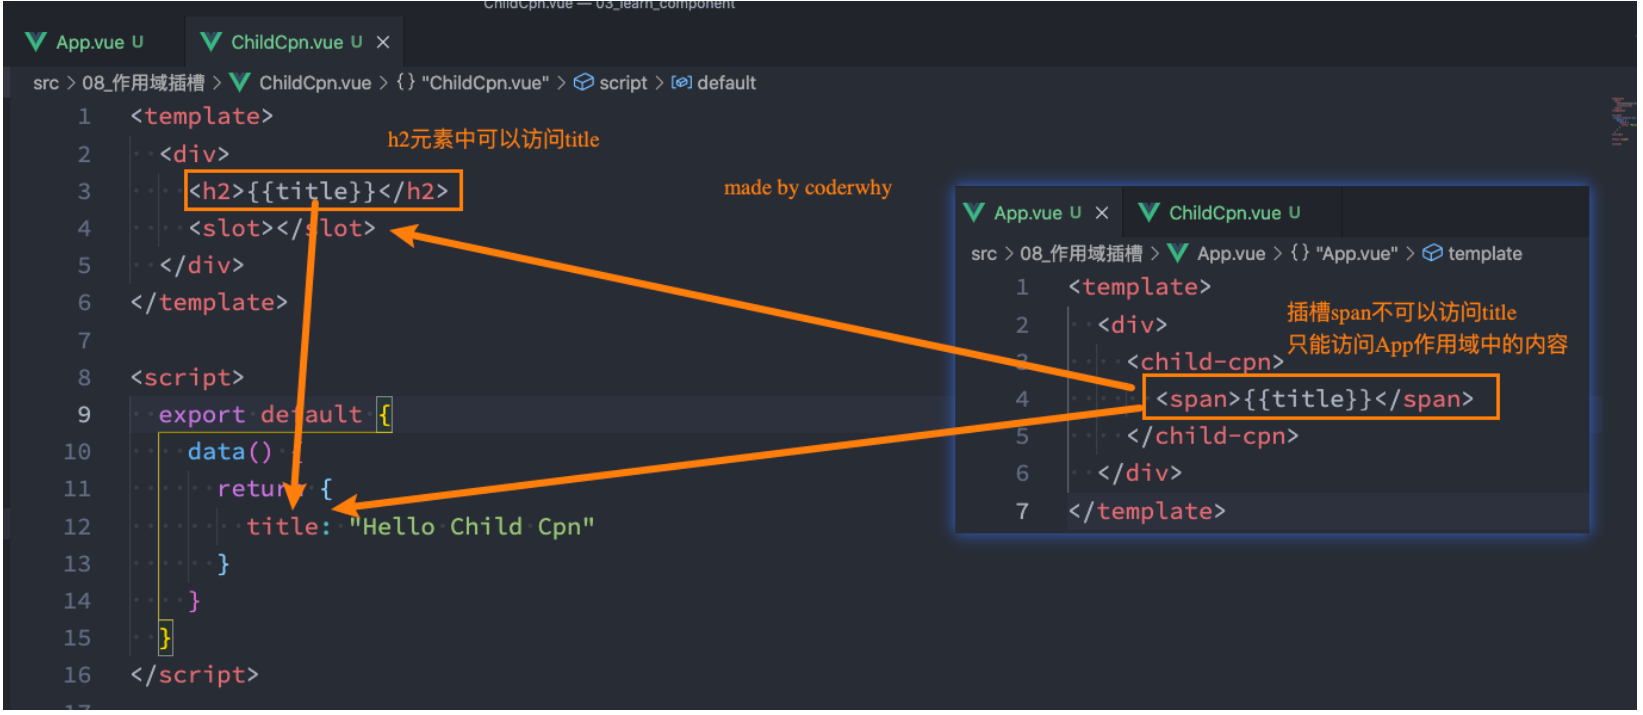
Task: Click the minimap preview at the editor's top right
Action: 1621,121
